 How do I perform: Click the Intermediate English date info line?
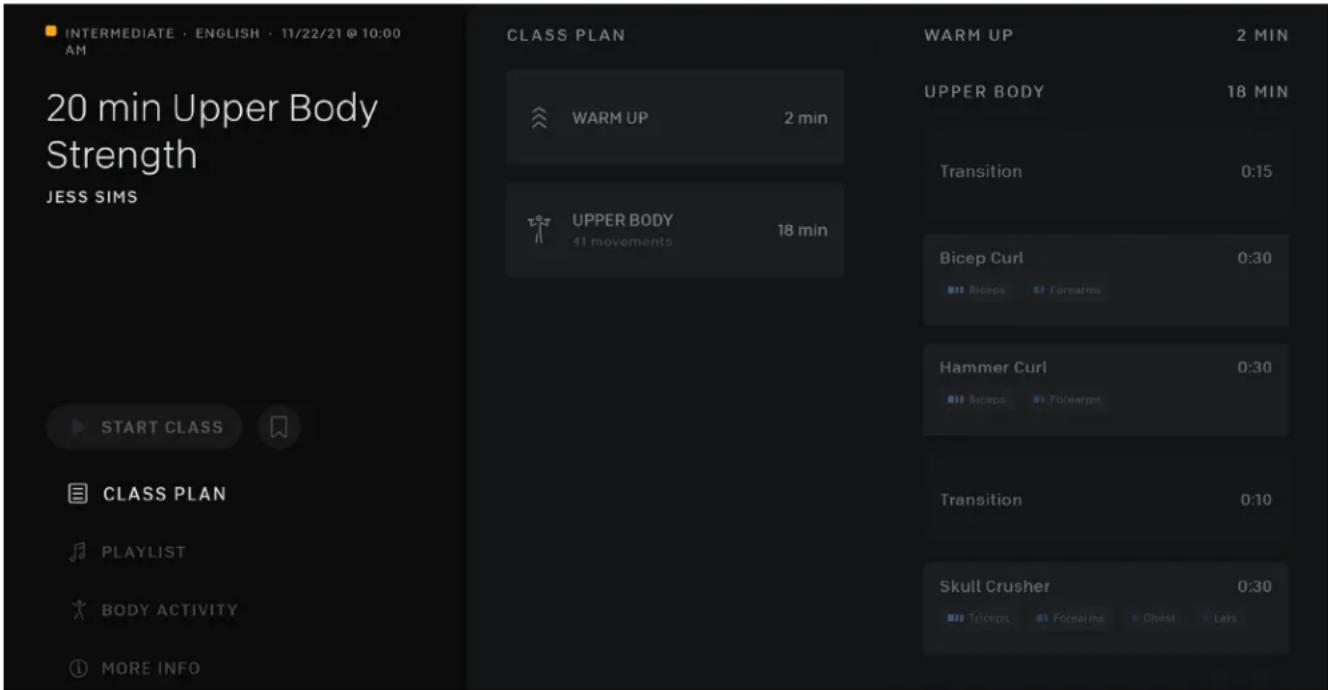(232, 41)
